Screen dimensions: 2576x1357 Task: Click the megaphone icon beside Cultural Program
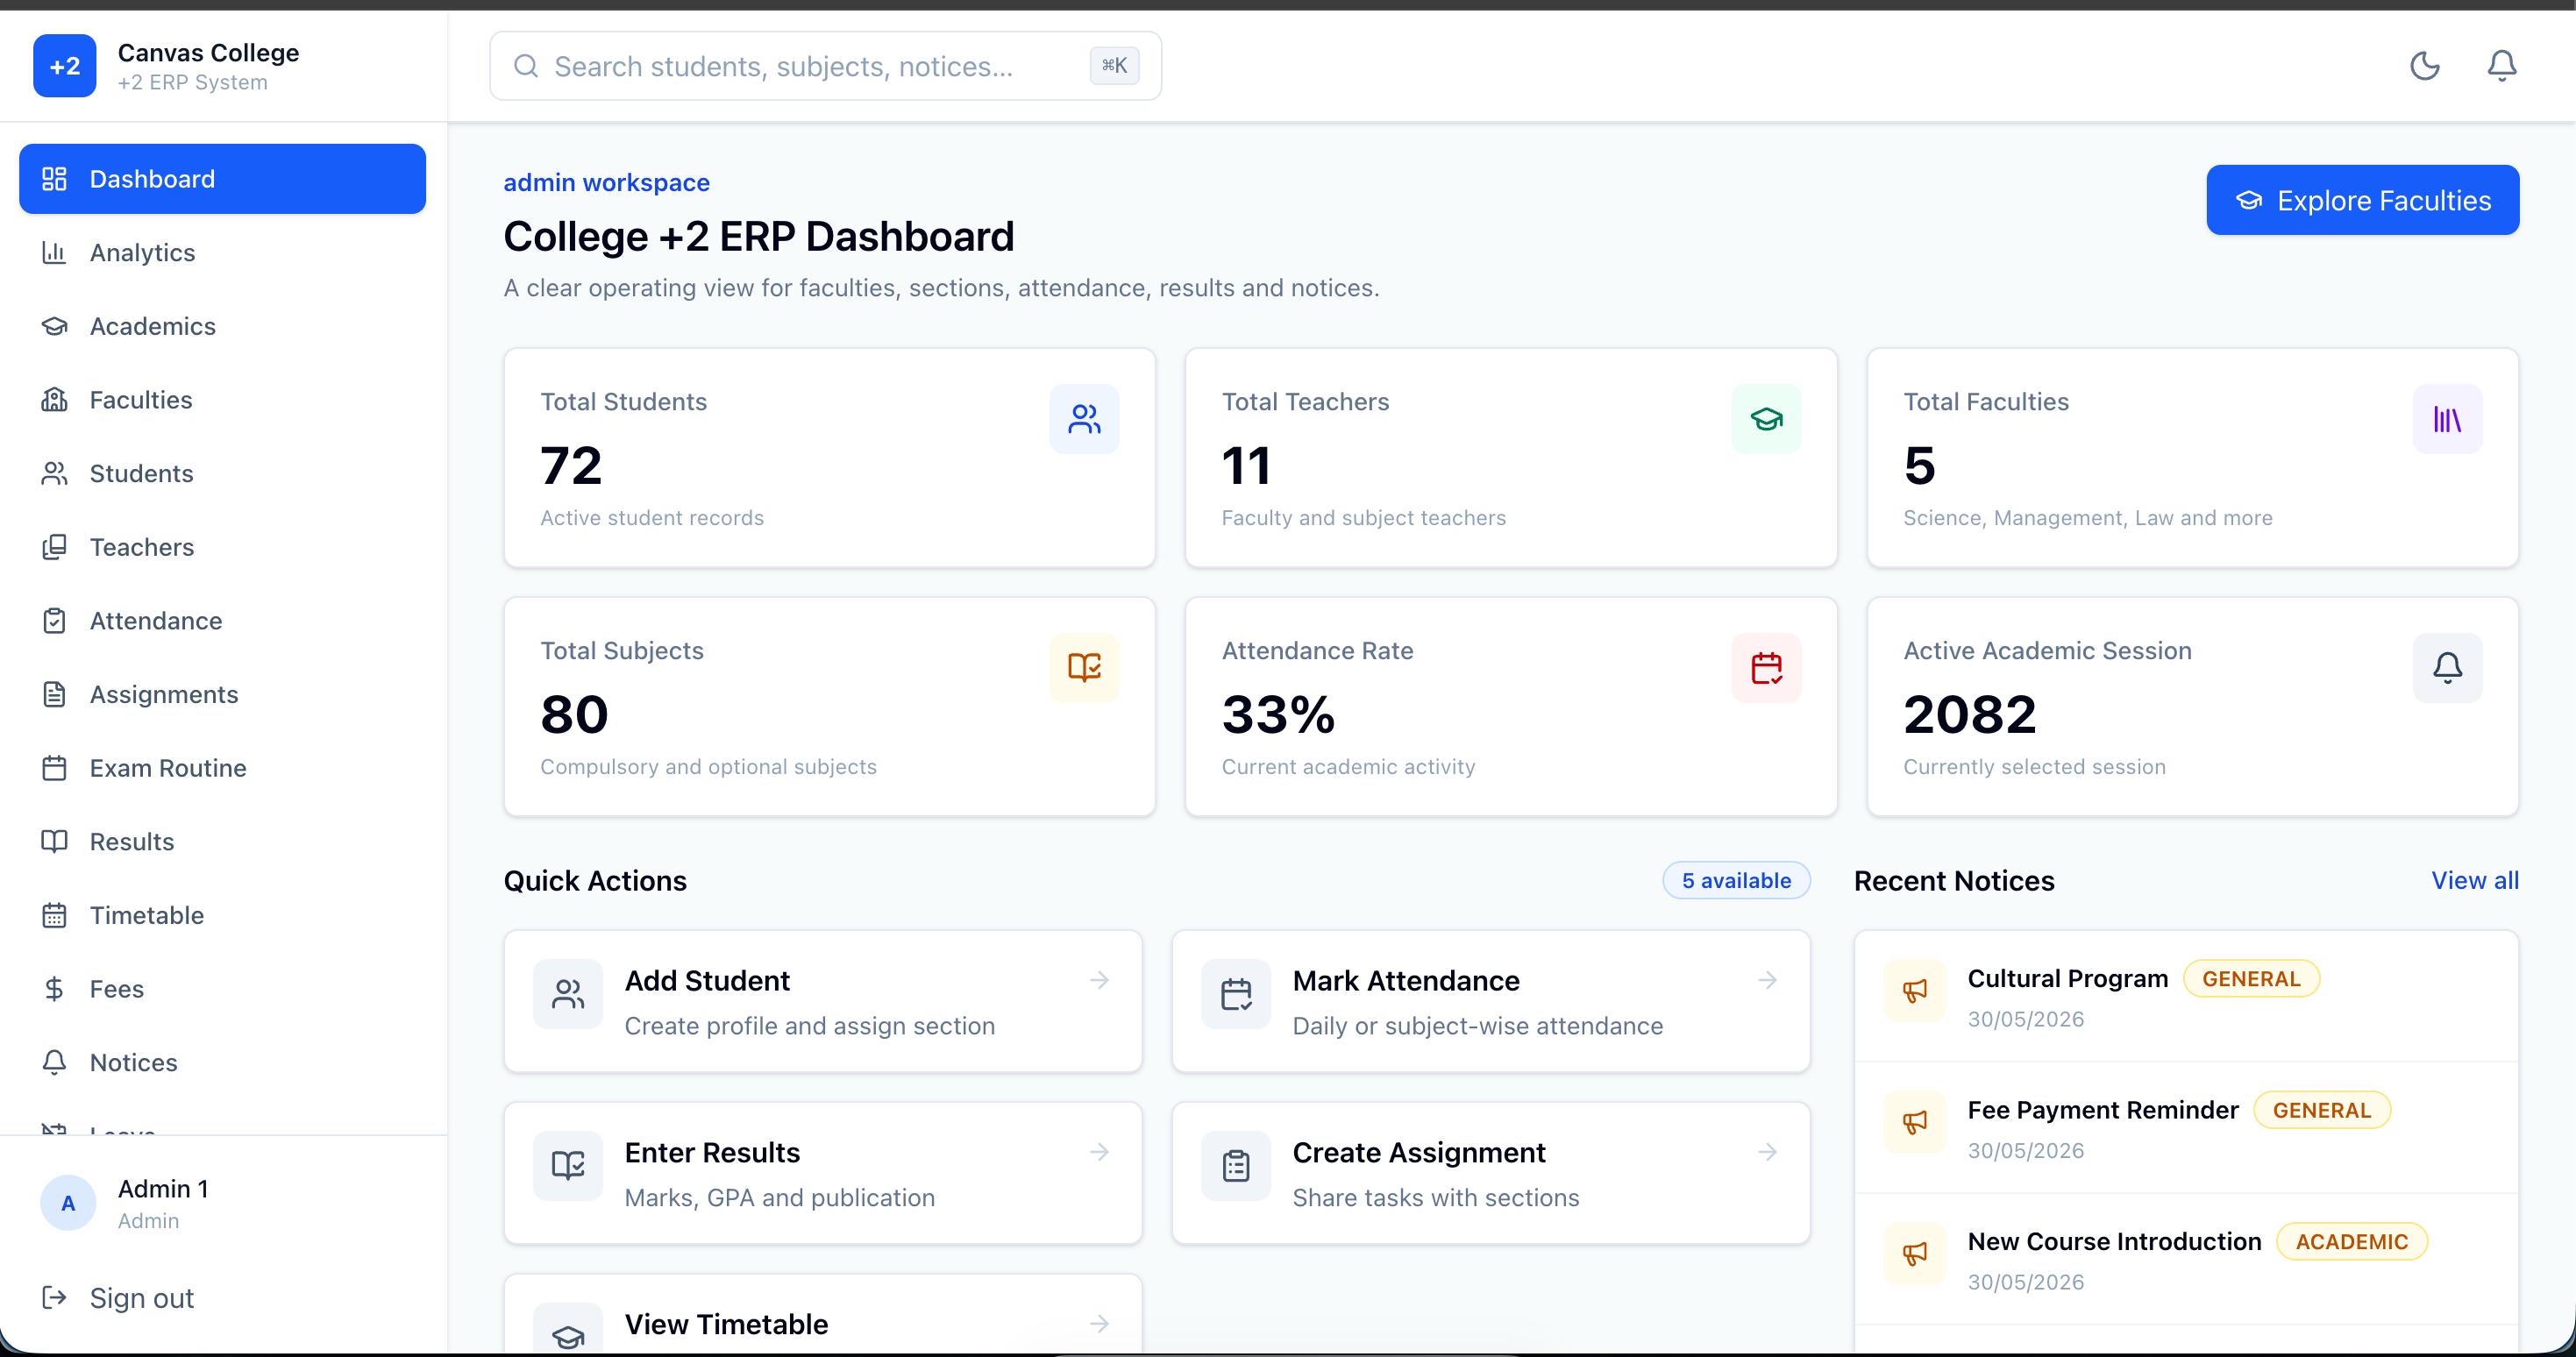point(1915,991)
